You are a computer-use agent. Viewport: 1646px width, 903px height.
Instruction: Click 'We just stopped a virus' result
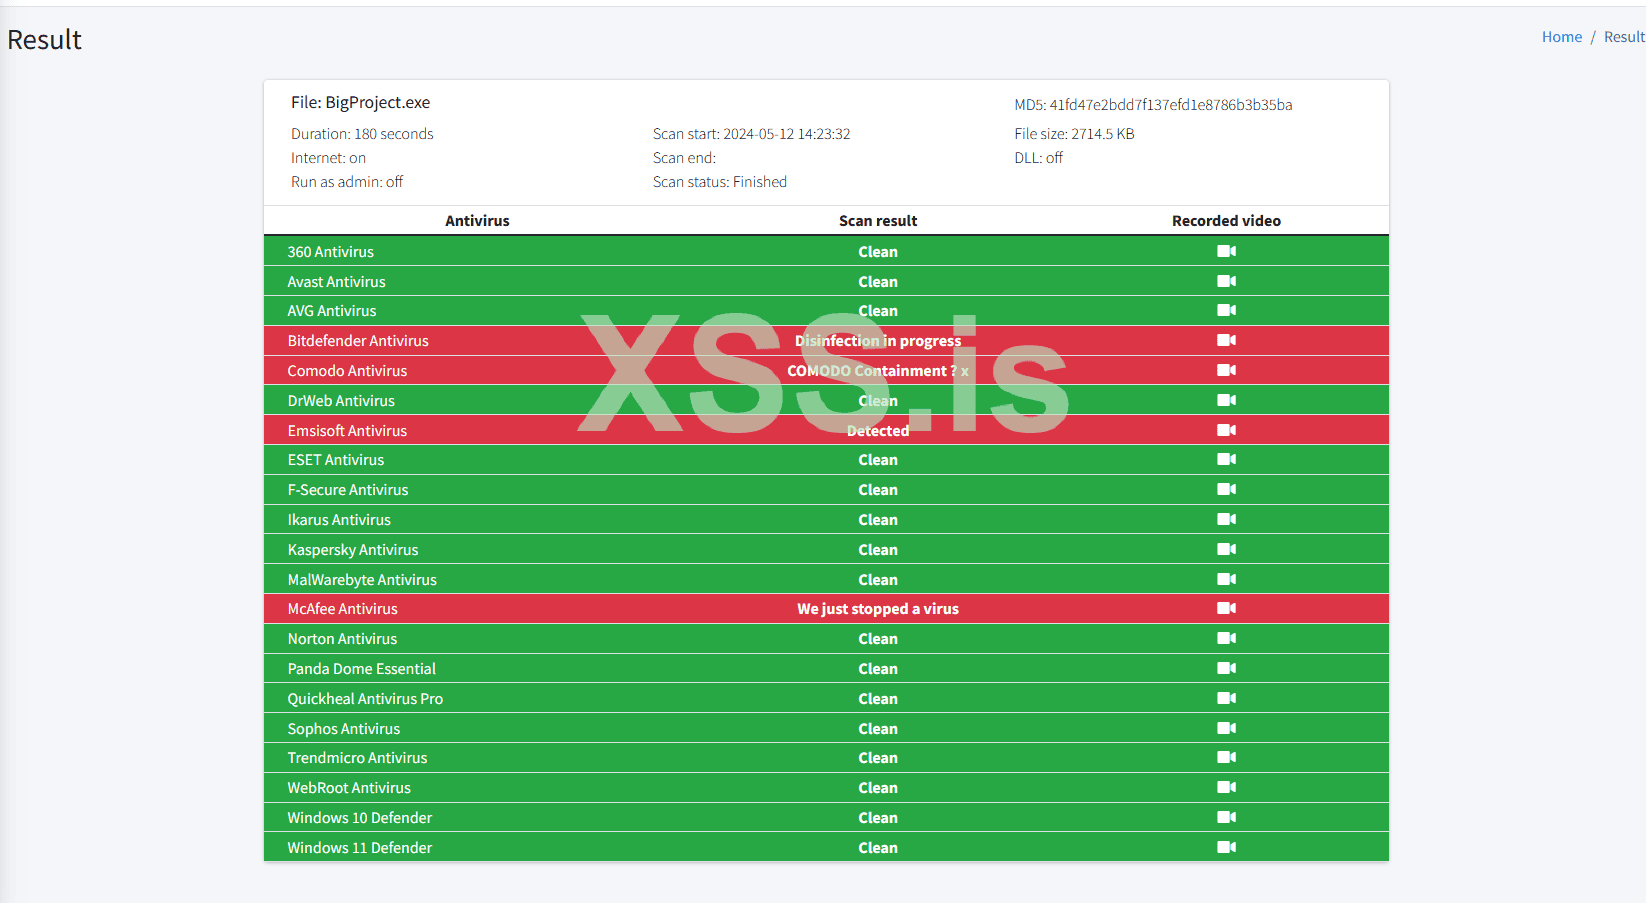coord(878,609)
